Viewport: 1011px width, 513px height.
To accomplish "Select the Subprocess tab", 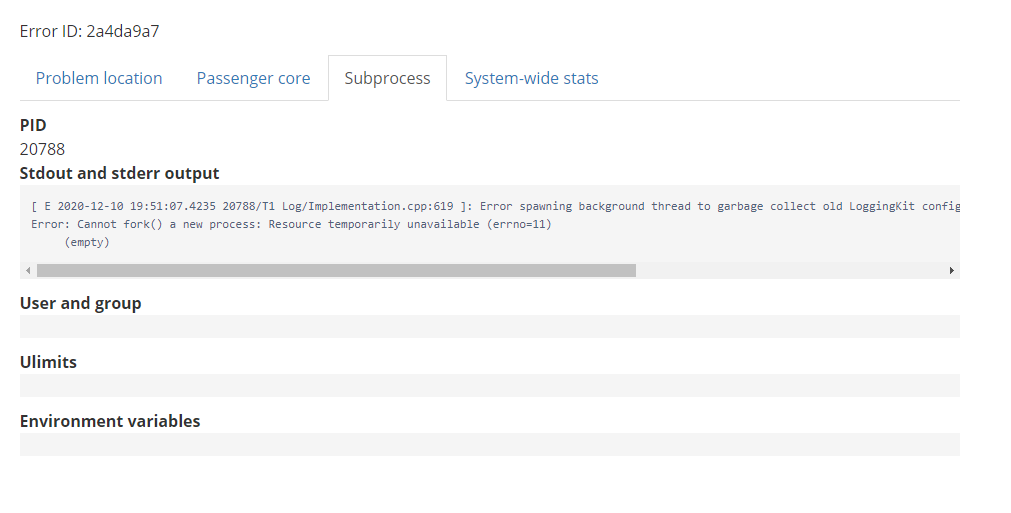I will pos(388,78).
